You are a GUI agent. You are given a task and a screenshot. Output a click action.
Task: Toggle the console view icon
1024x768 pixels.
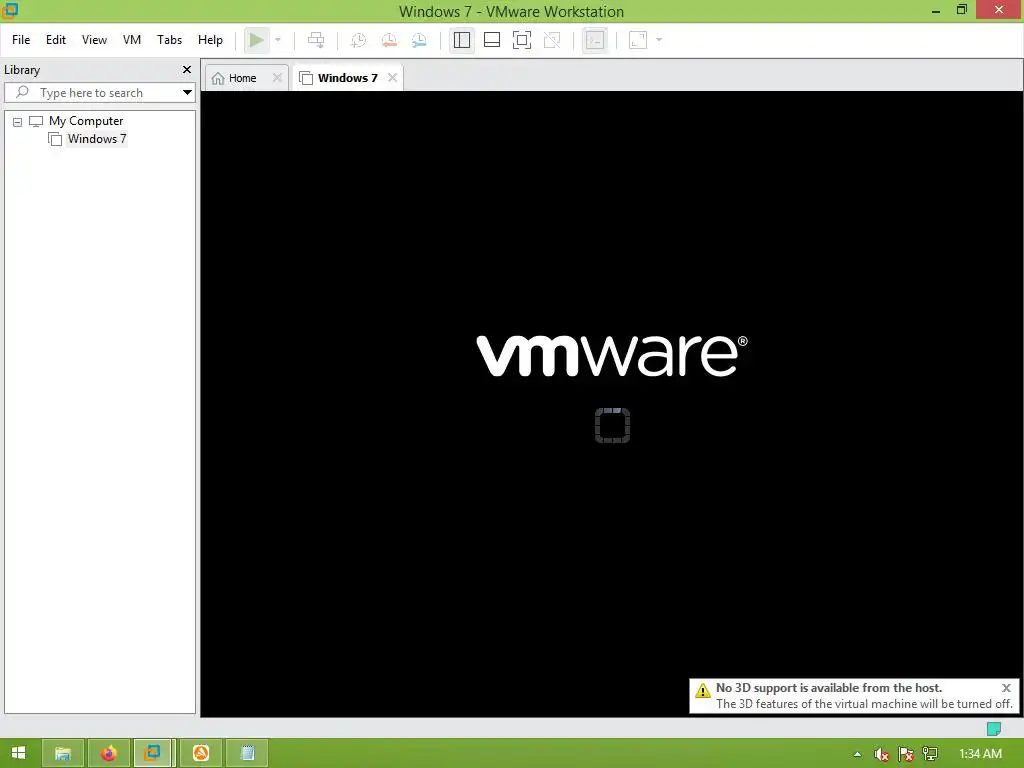click(594, 40)
